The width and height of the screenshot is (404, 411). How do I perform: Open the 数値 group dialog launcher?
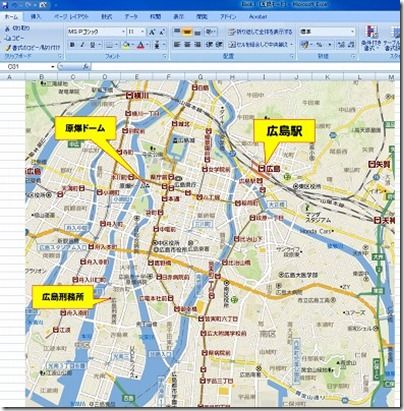pyautogui.click(x=353, y=56)
